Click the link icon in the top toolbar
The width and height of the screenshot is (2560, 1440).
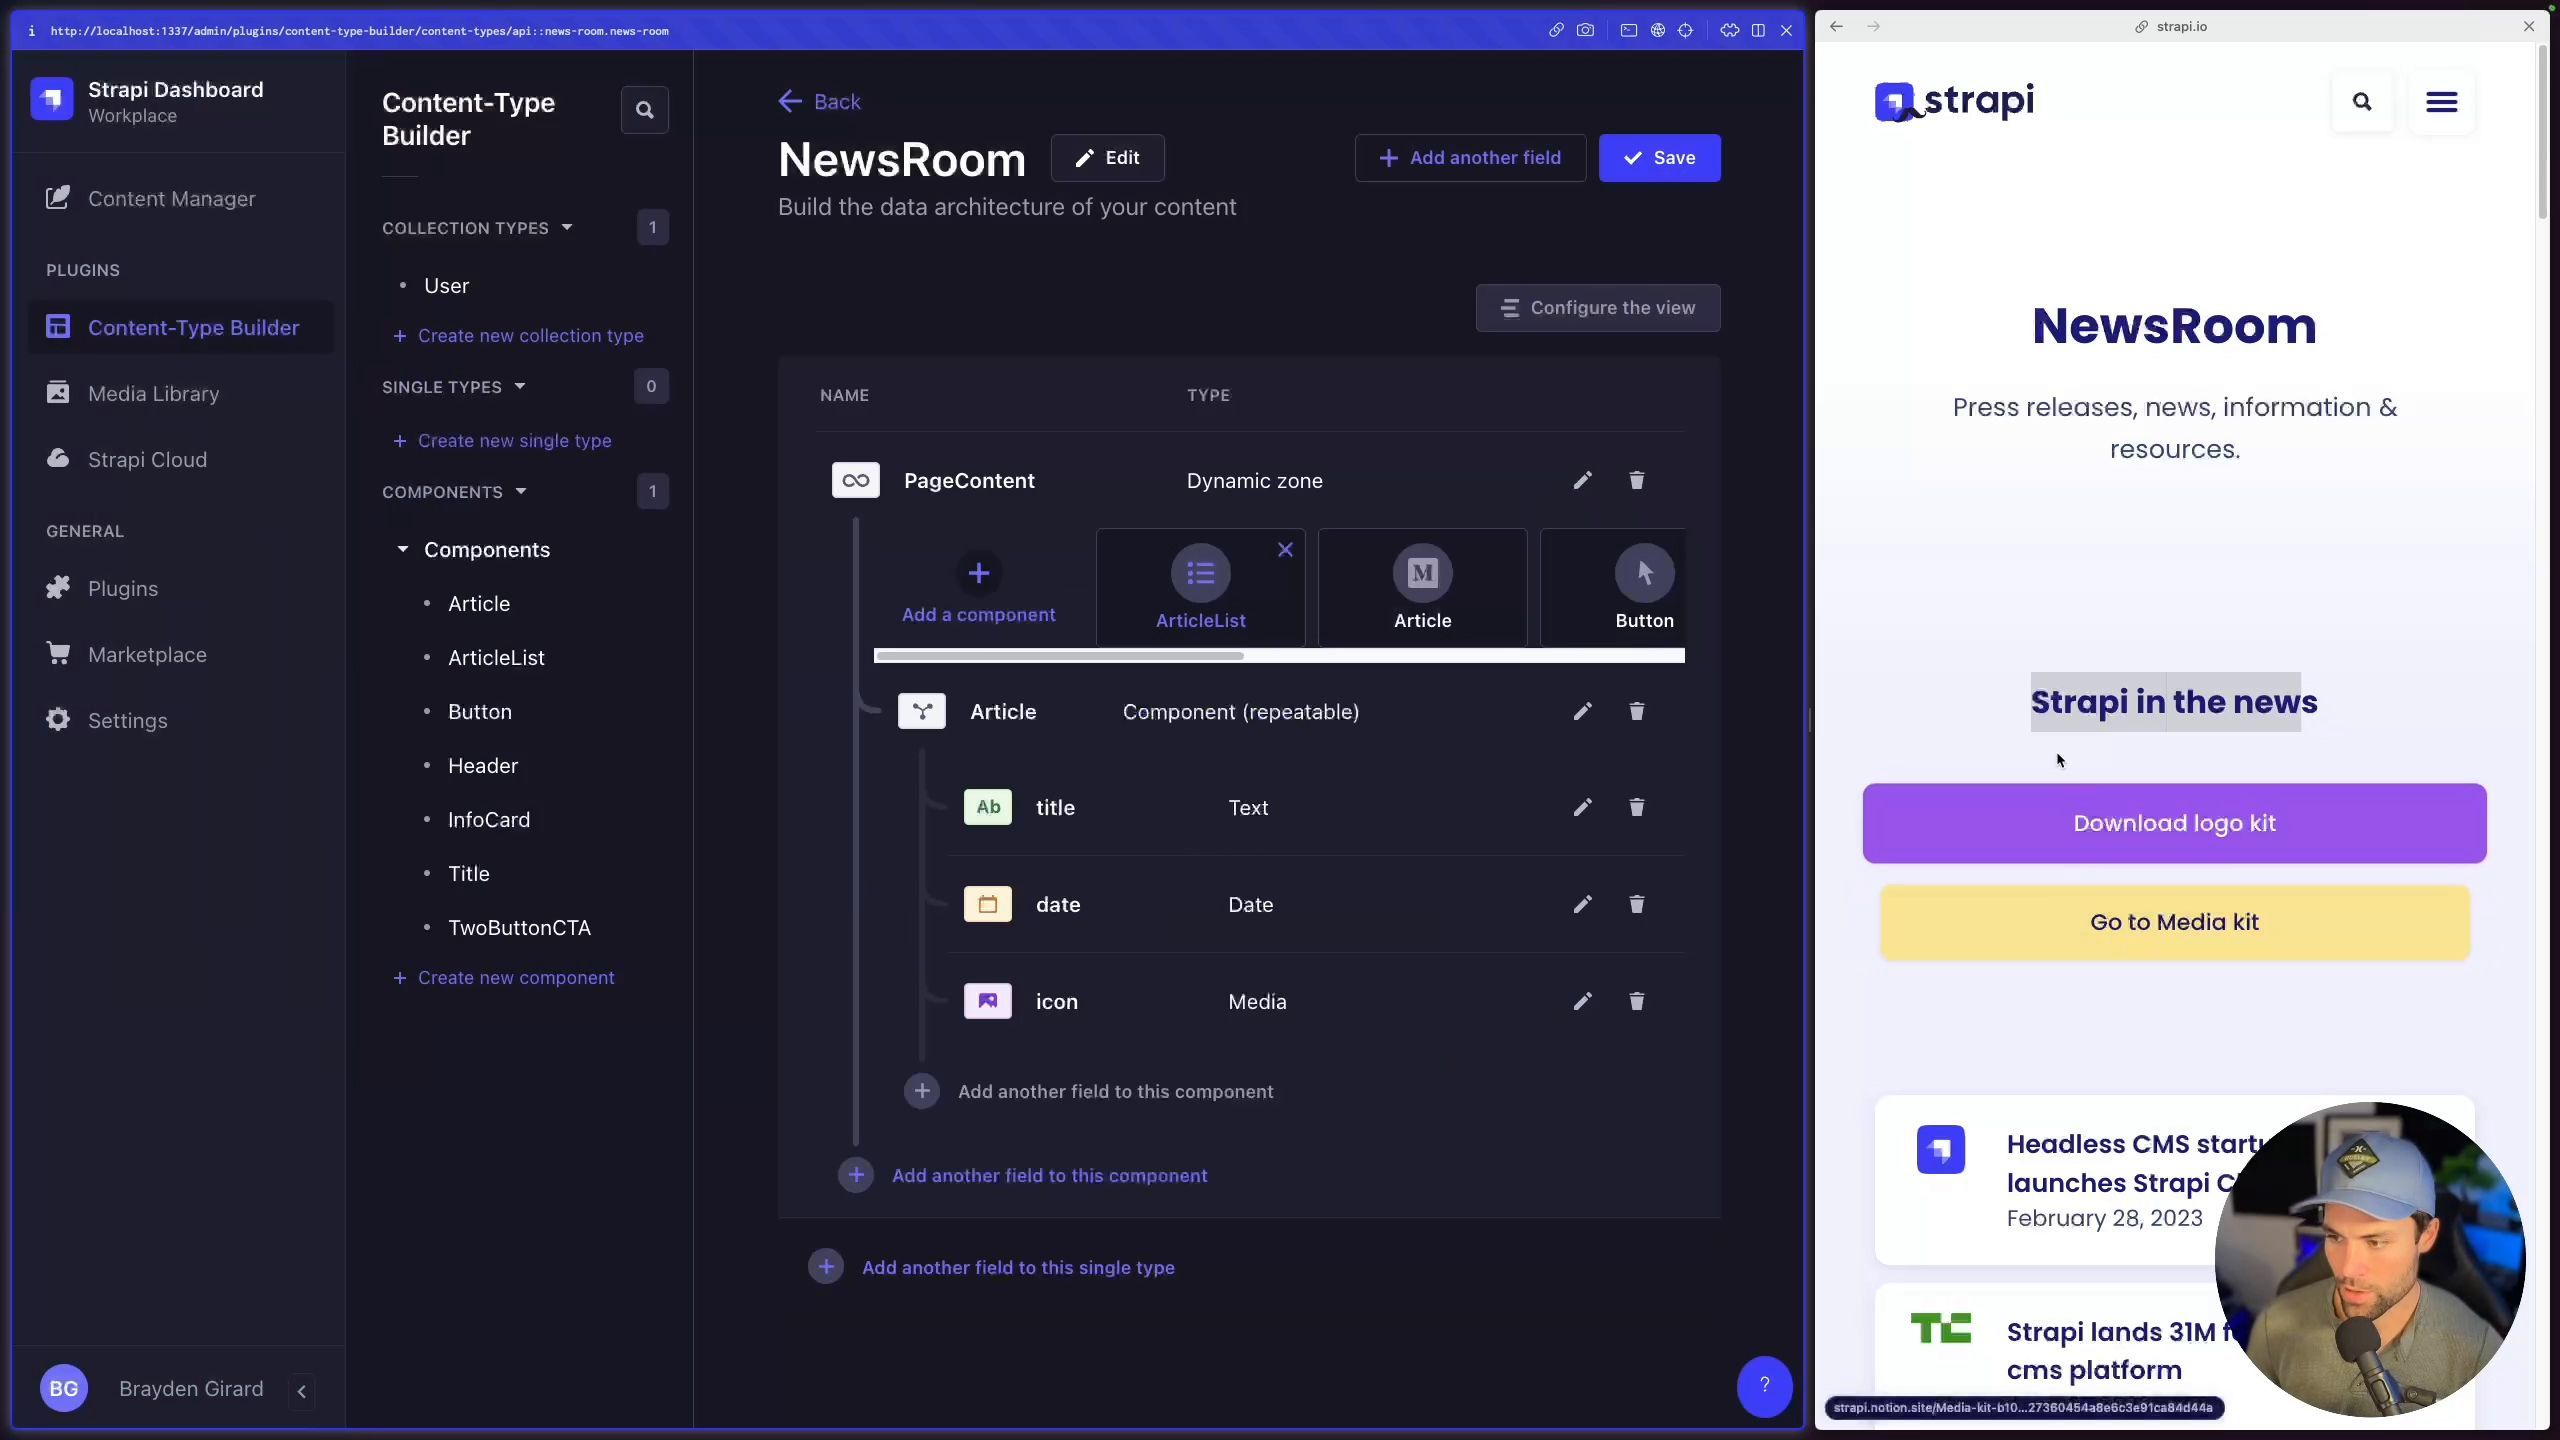coord(1556,30)
